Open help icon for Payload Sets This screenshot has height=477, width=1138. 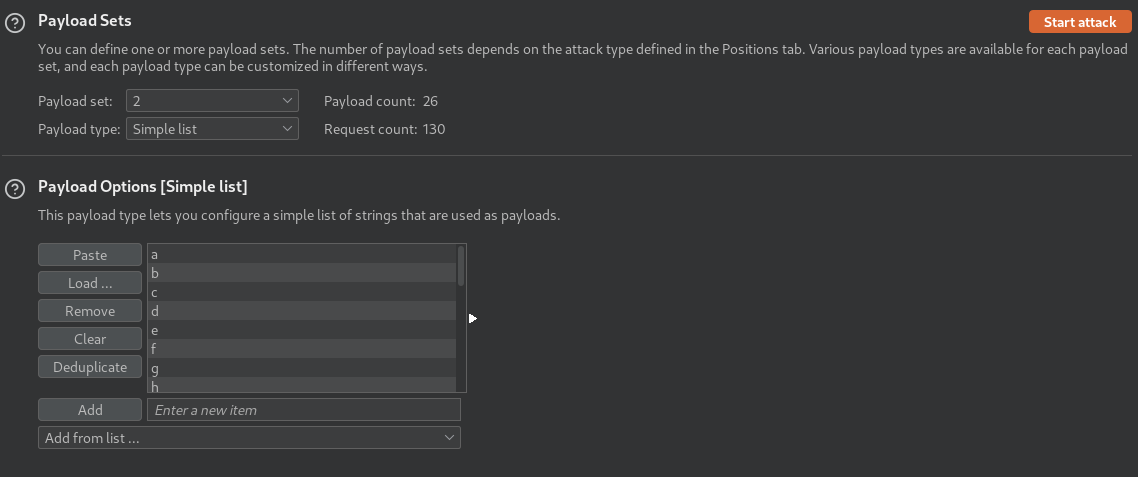pyautogui.click(x=15, y=23)
